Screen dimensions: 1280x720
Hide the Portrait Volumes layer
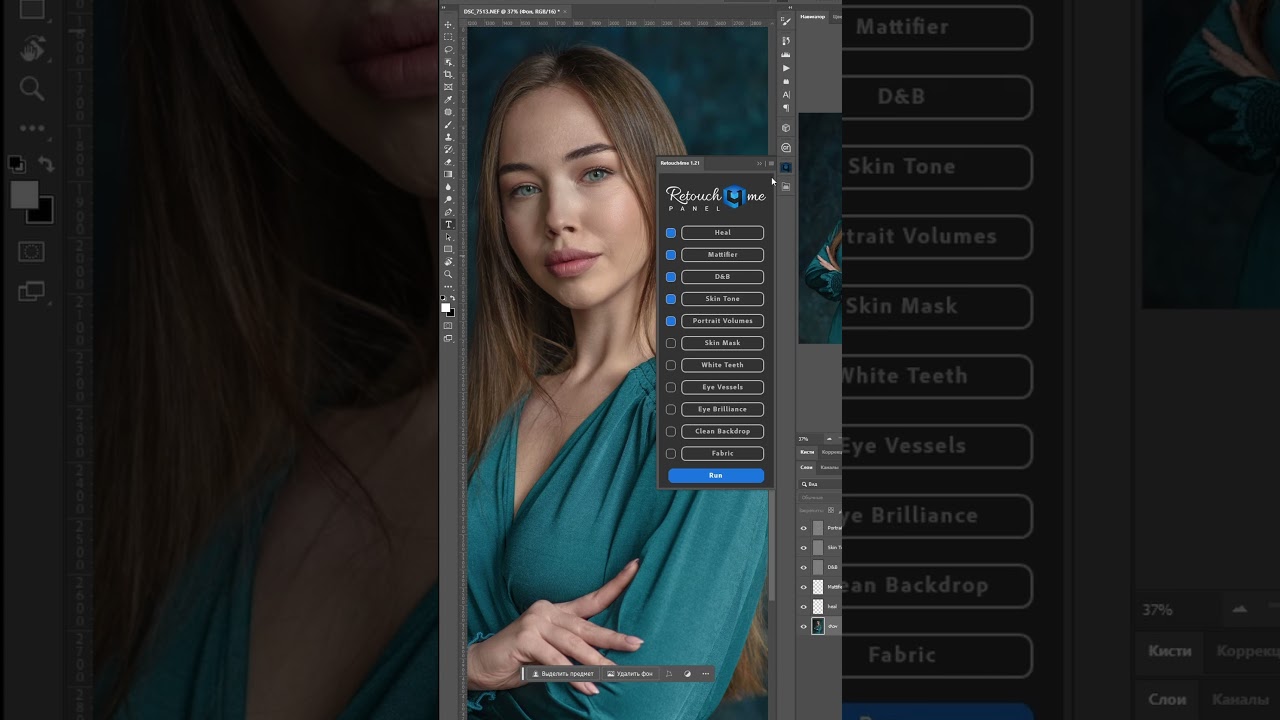pos(803,528)
